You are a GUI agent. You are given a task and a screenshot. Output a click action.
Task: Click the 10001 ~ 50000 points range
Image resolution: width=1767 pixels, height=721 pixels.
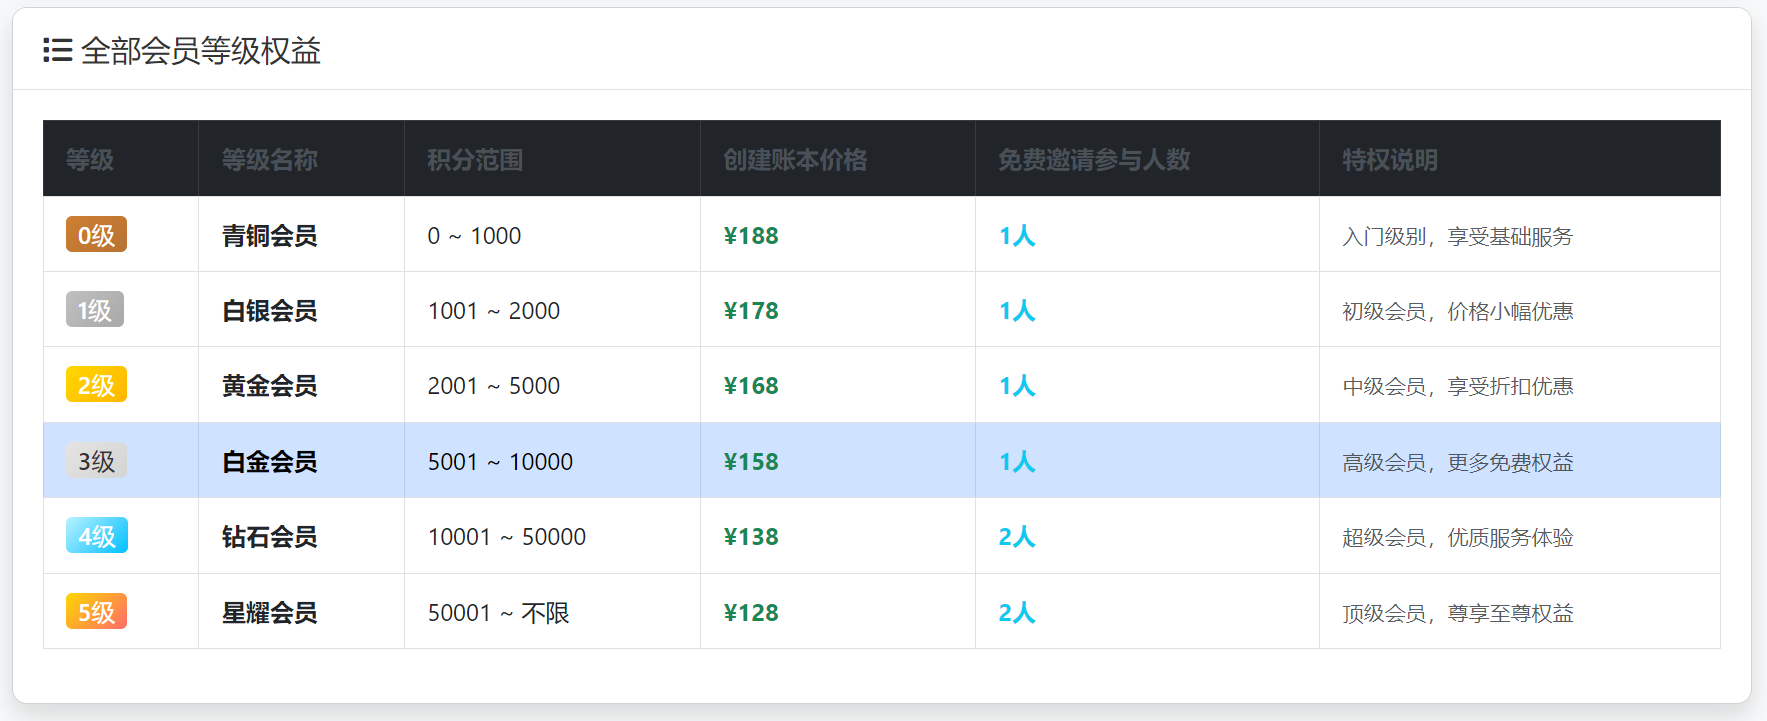507,537
